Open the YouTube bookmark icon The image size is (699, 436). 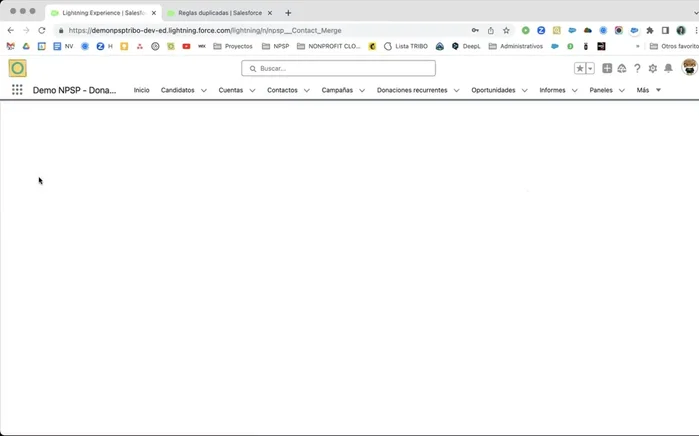coord(186,46)
